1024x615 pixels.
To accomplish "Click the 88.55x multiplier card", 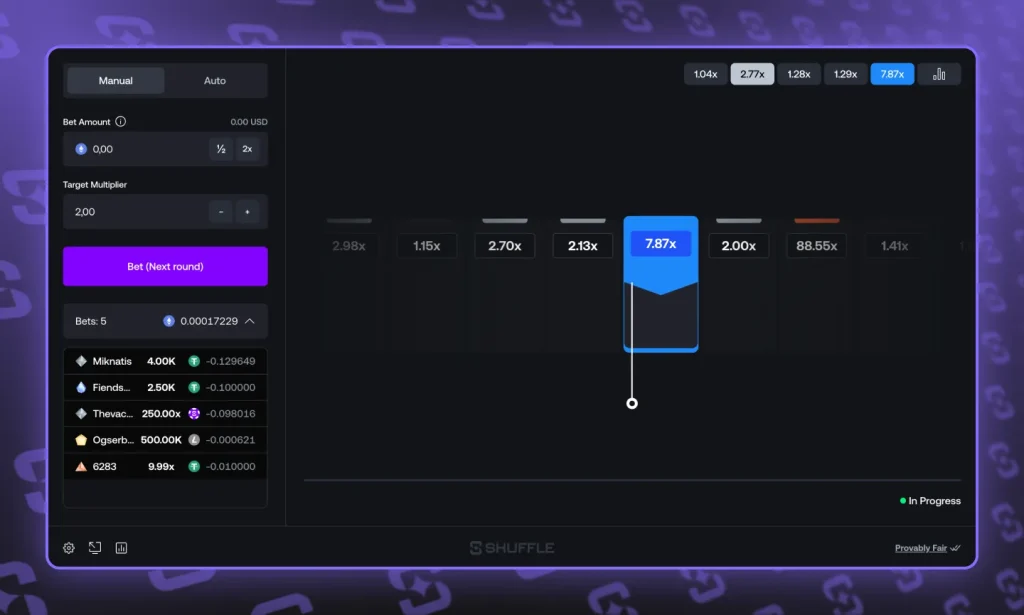I will click(816, 246).
